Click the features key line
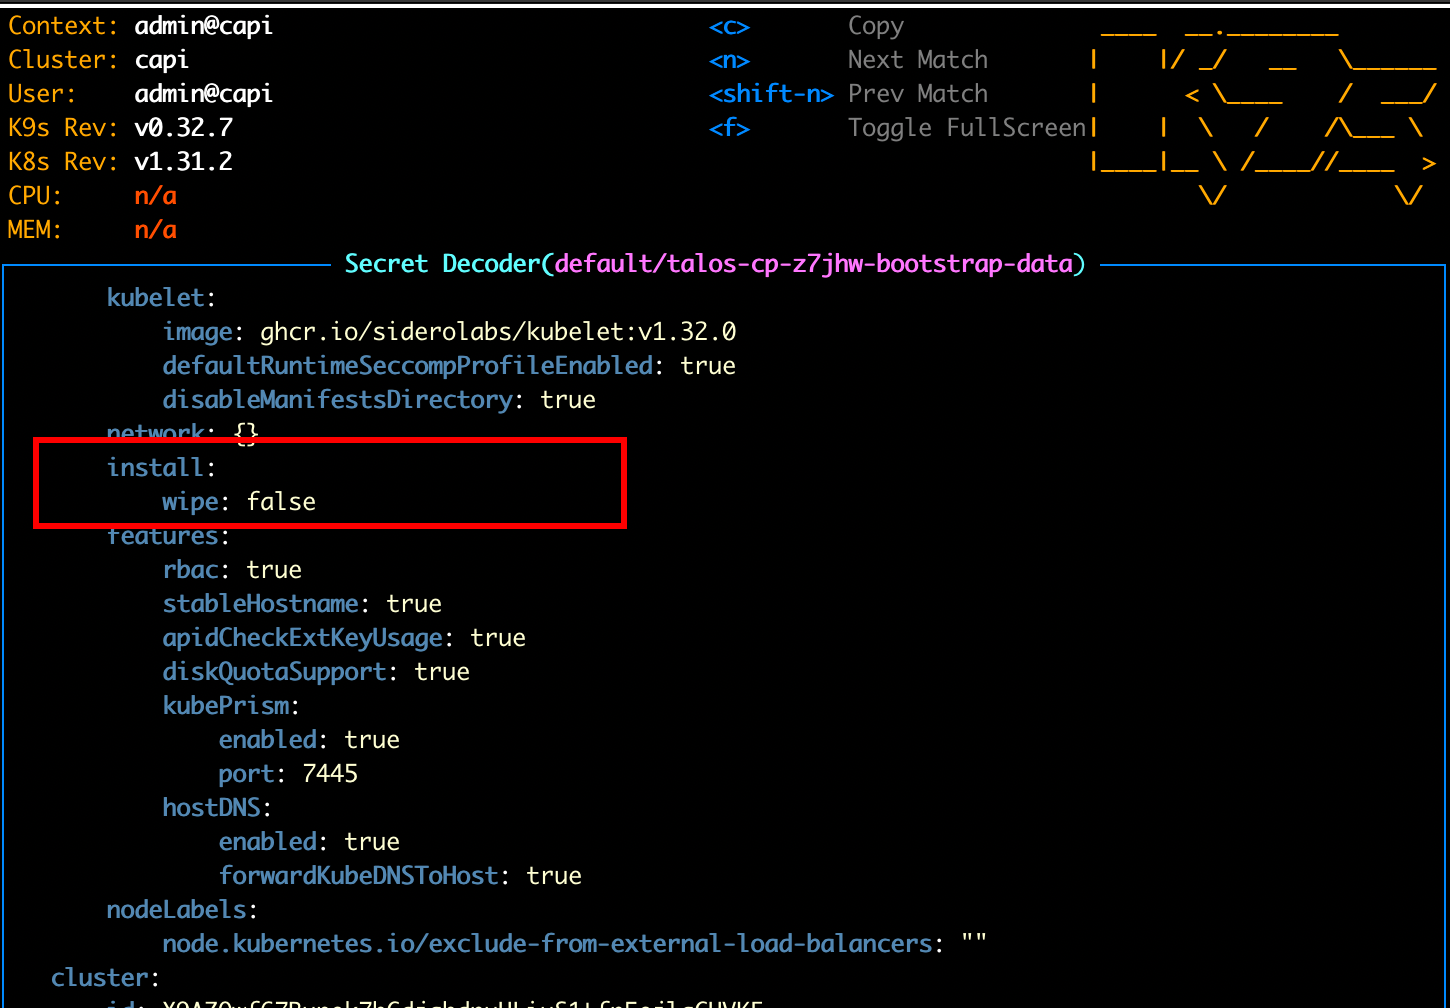Screen dimensions: 1450x1008 [x=168, y=536]
